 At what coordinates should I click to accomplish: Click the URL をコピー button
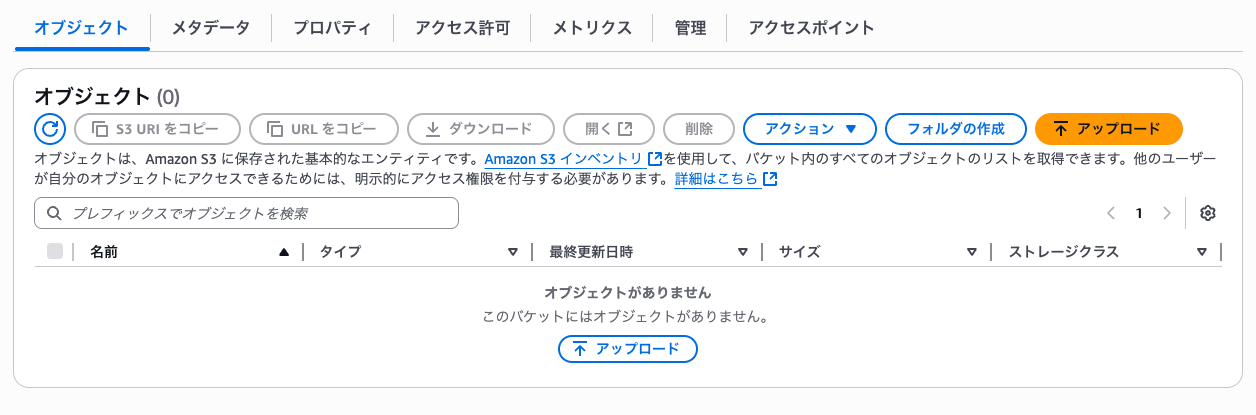pos(324,129)
